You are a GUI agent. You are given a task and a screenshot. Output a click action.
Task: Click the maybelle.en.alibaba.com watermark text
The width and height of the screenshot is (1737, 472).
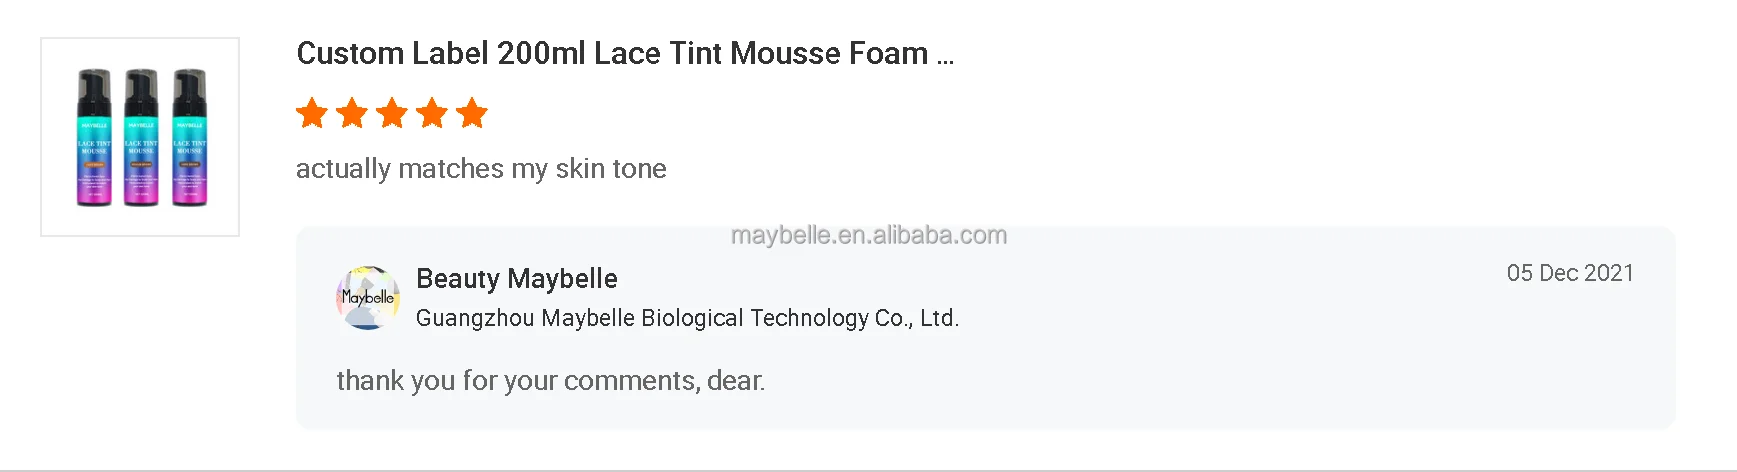point(868,235)
